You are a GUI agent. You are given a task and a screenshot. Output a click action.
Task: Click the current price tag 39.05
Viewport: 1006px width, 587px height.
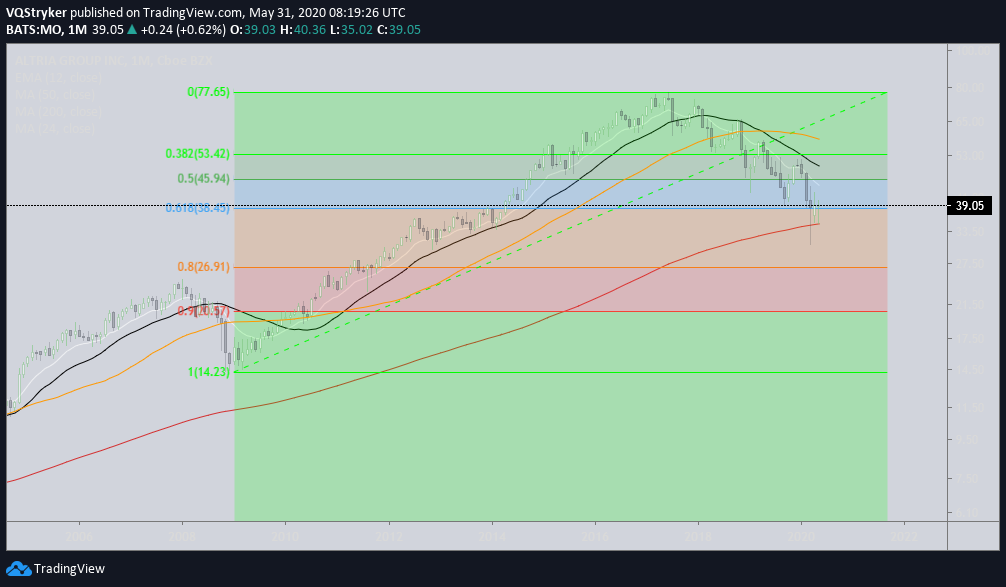pyautogui.click(x=969, y=206)
